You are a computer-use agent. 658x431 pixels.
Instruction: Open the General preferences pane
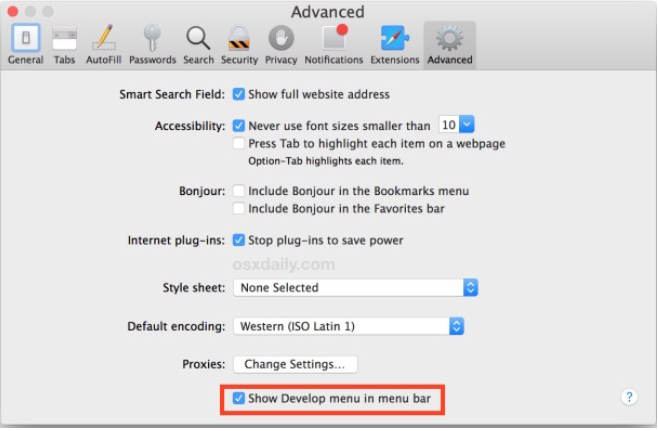pos(25,45)
